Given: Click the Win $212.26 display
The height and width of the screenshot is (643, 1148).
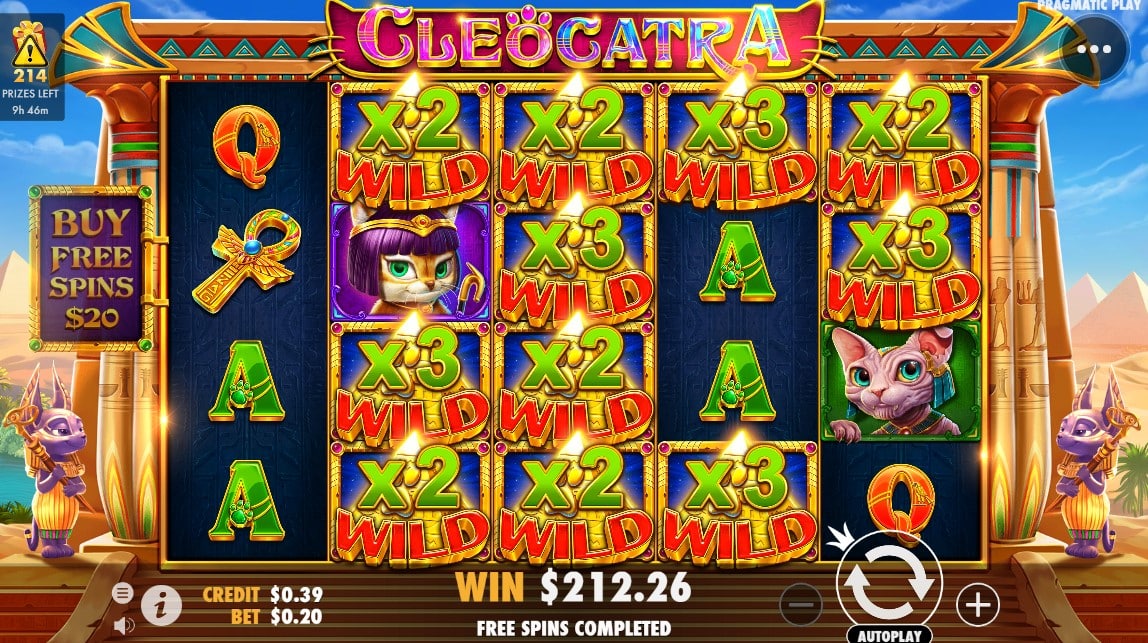Looking at the screenshot, I should click(x=573, y=587).
